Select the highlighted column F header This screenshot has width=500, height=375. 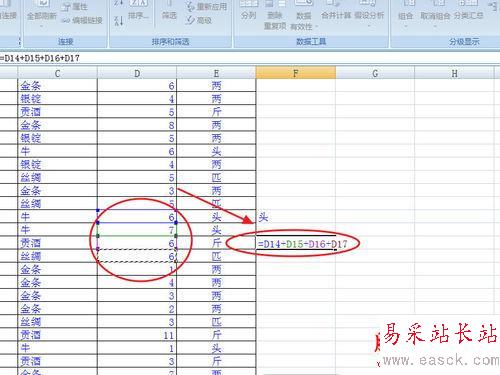pos(296,73)
